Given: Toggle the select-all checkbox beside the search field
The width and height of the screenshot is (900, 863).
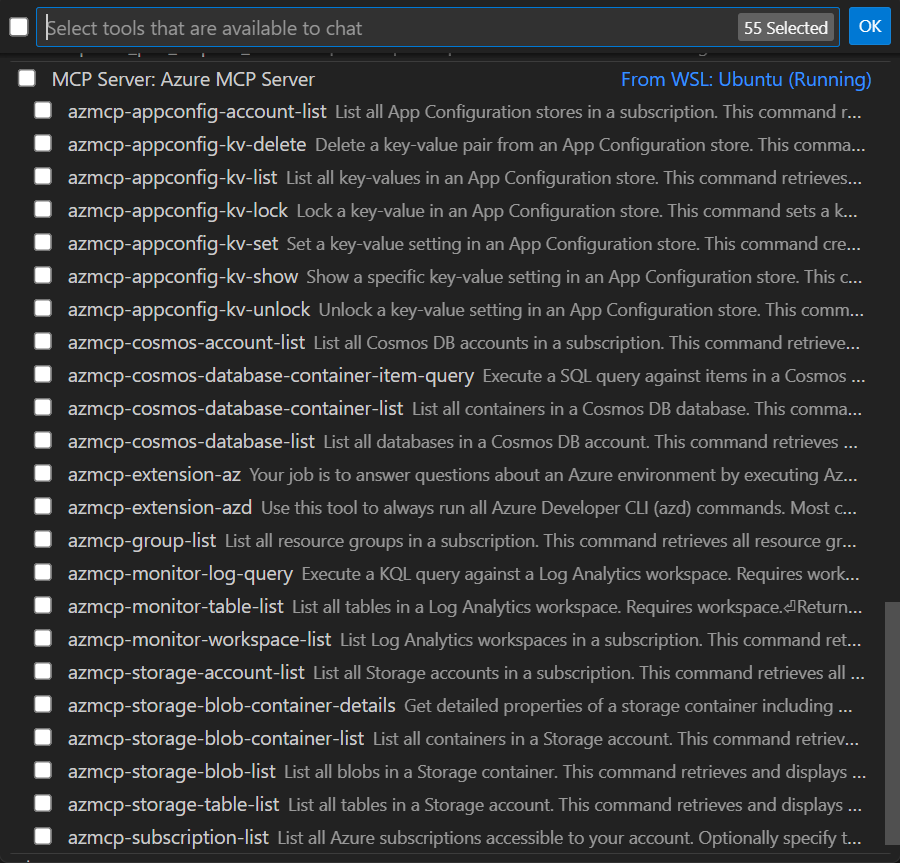Looking at the screenshot, I should click(x=19, y=27).
